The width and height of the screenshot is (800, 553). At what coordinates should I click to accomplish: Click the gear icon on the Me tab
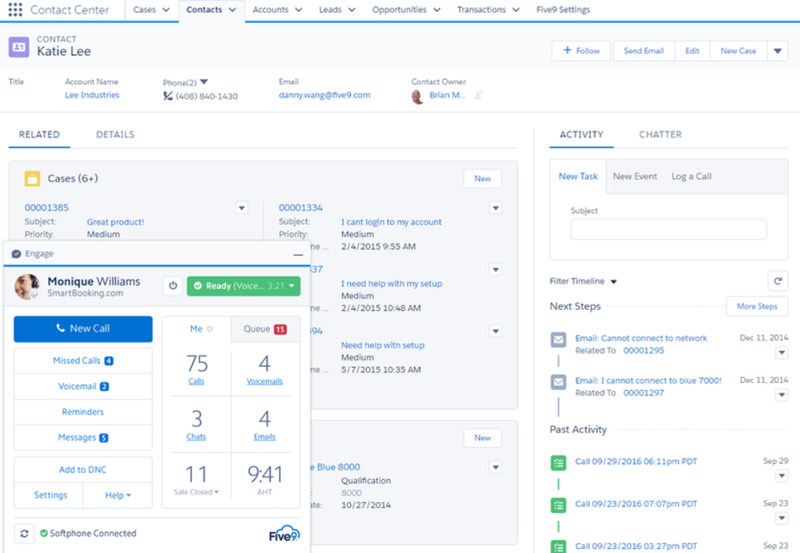click(209, 329)
